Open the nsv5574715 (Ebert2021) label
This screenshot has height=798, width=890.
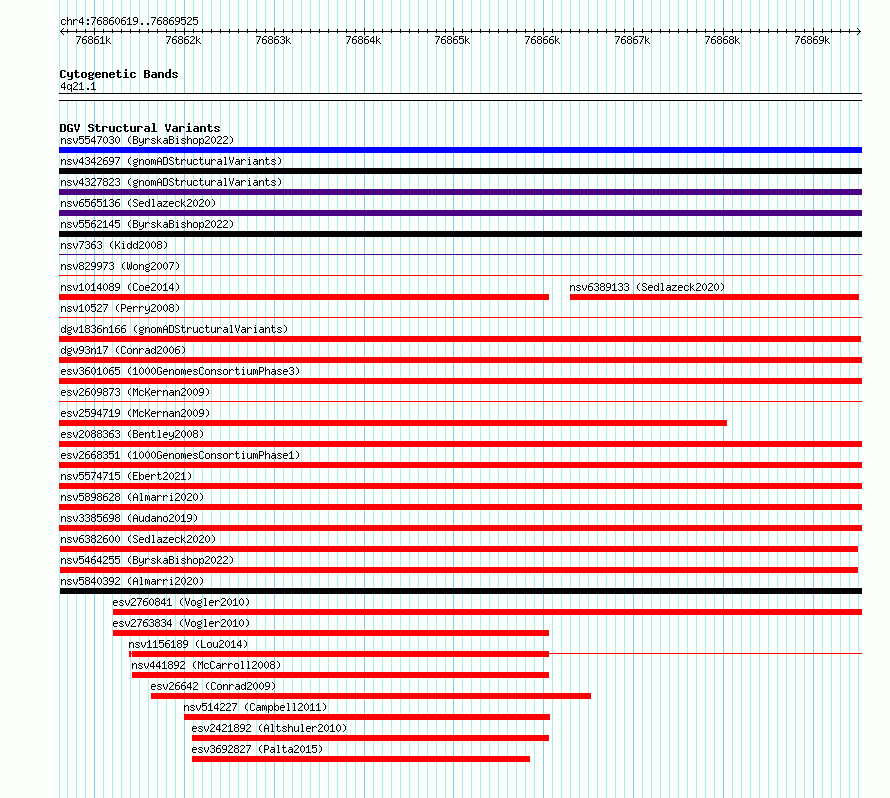coord(126,476)
